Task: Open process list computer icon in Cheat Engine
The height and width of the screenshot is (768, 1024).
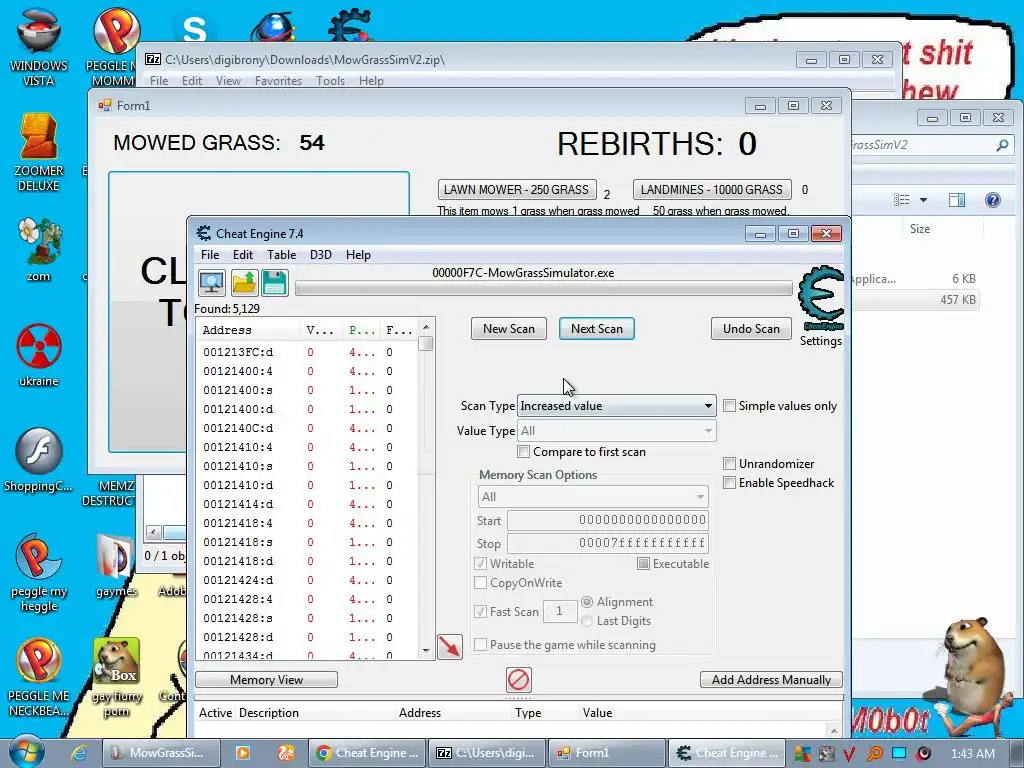Action: point(212,283)
